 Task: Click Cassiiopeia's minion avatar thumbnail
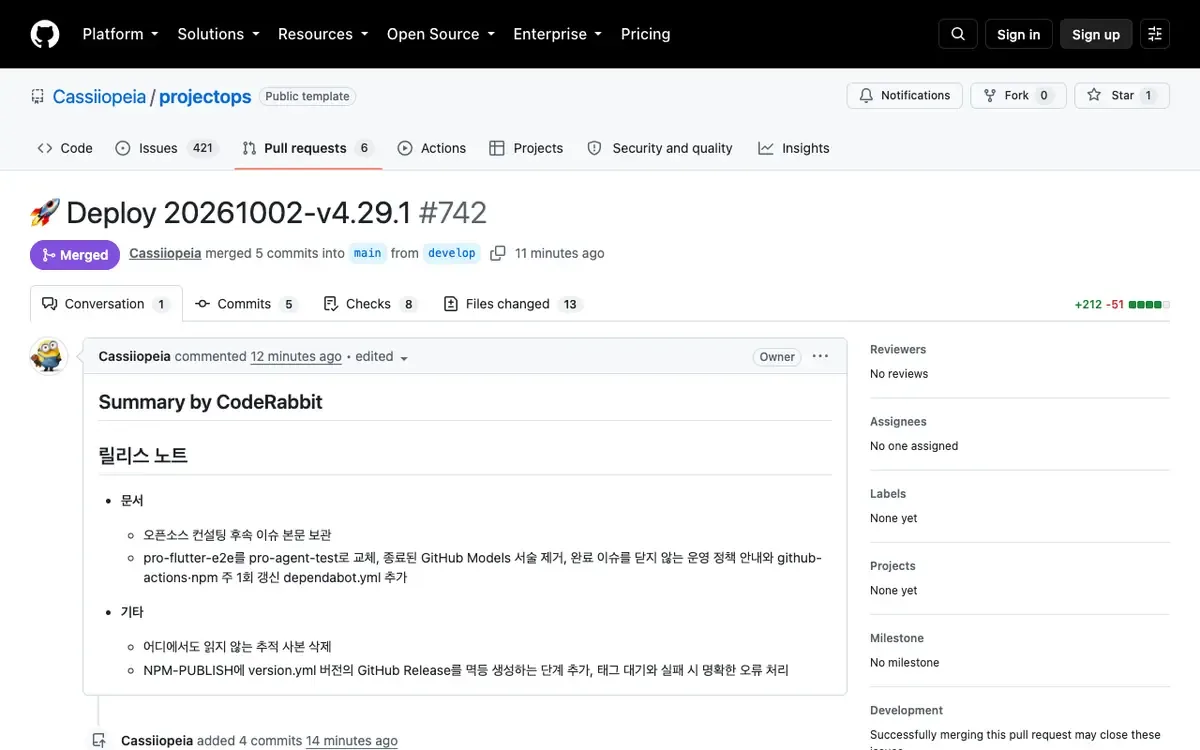click(x=48, y=356)
